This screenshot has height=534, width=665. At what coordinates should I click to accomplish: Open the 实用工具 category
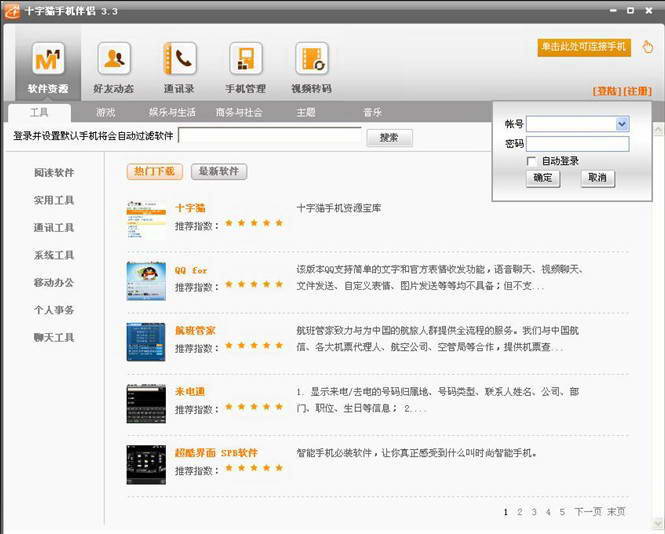tap(54, 200)
